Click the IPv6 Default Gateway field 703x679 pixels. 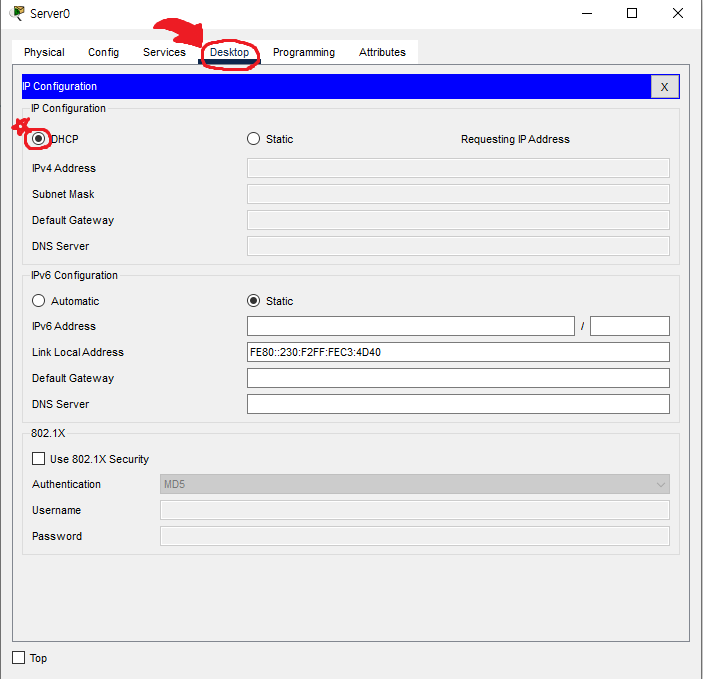[458, 378]
